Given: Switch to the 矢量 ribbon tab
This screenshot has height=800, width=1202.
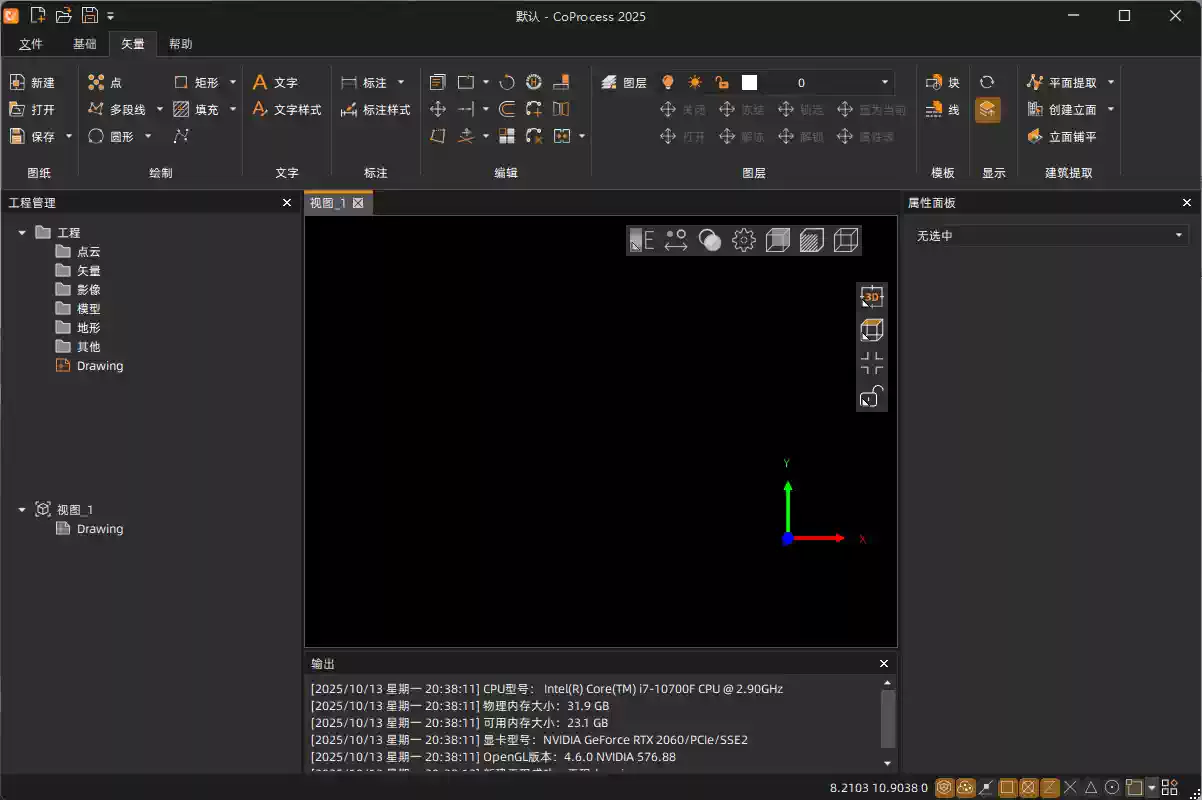Looking at the screenshot, I should [133, 44].
